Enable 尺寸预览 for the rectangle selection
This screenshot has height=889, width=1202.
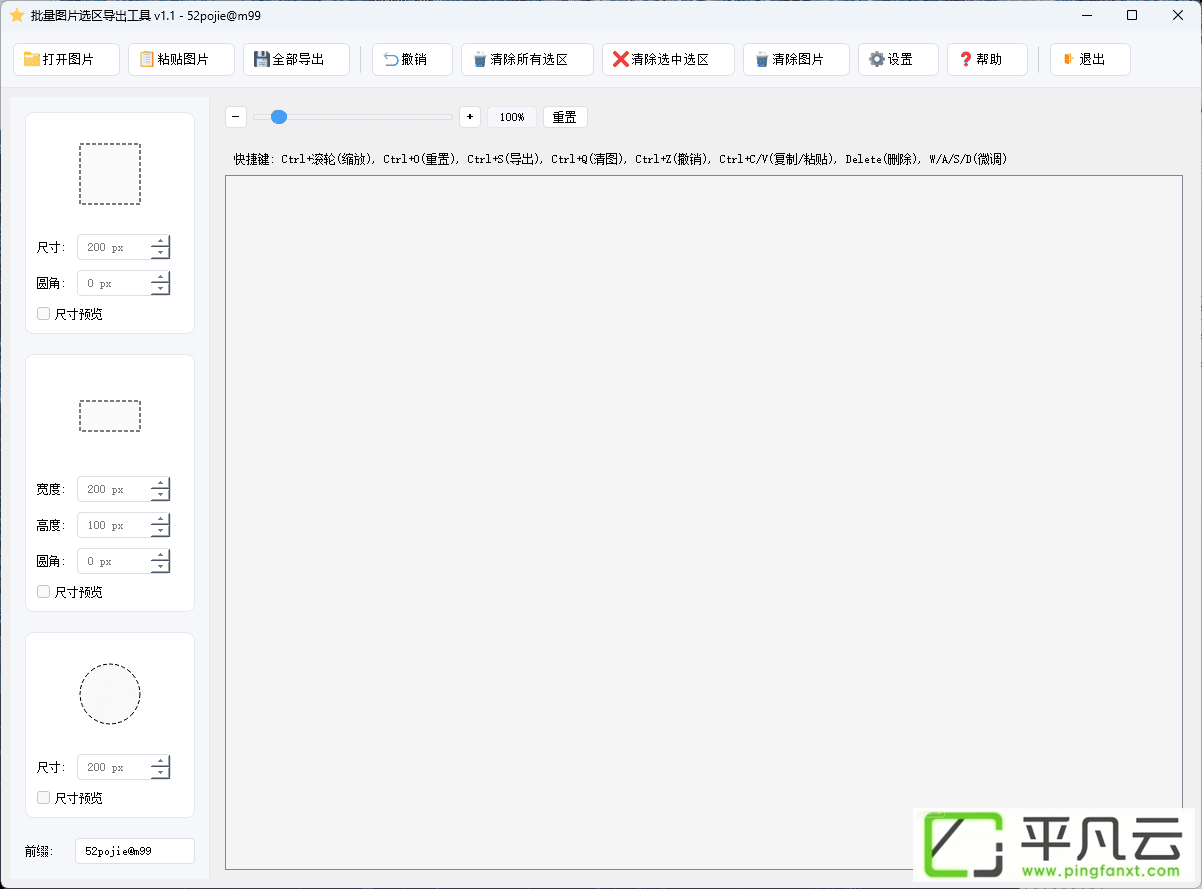[x=43, y=592]
